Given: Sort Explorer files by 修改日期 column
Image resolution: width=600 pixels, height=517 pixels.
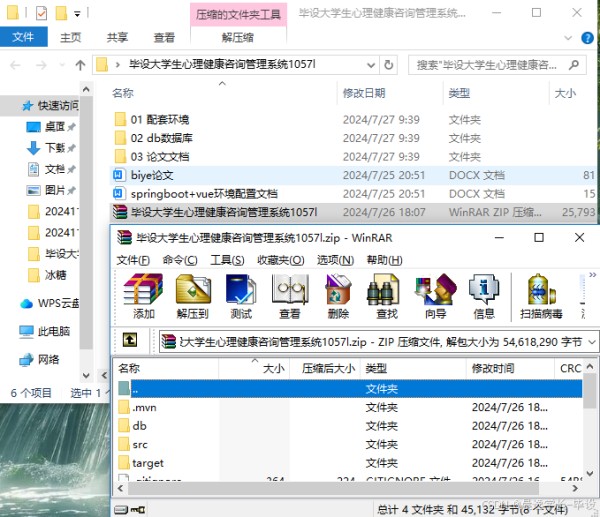Looking at the screenshot, I should pos(364,93).
